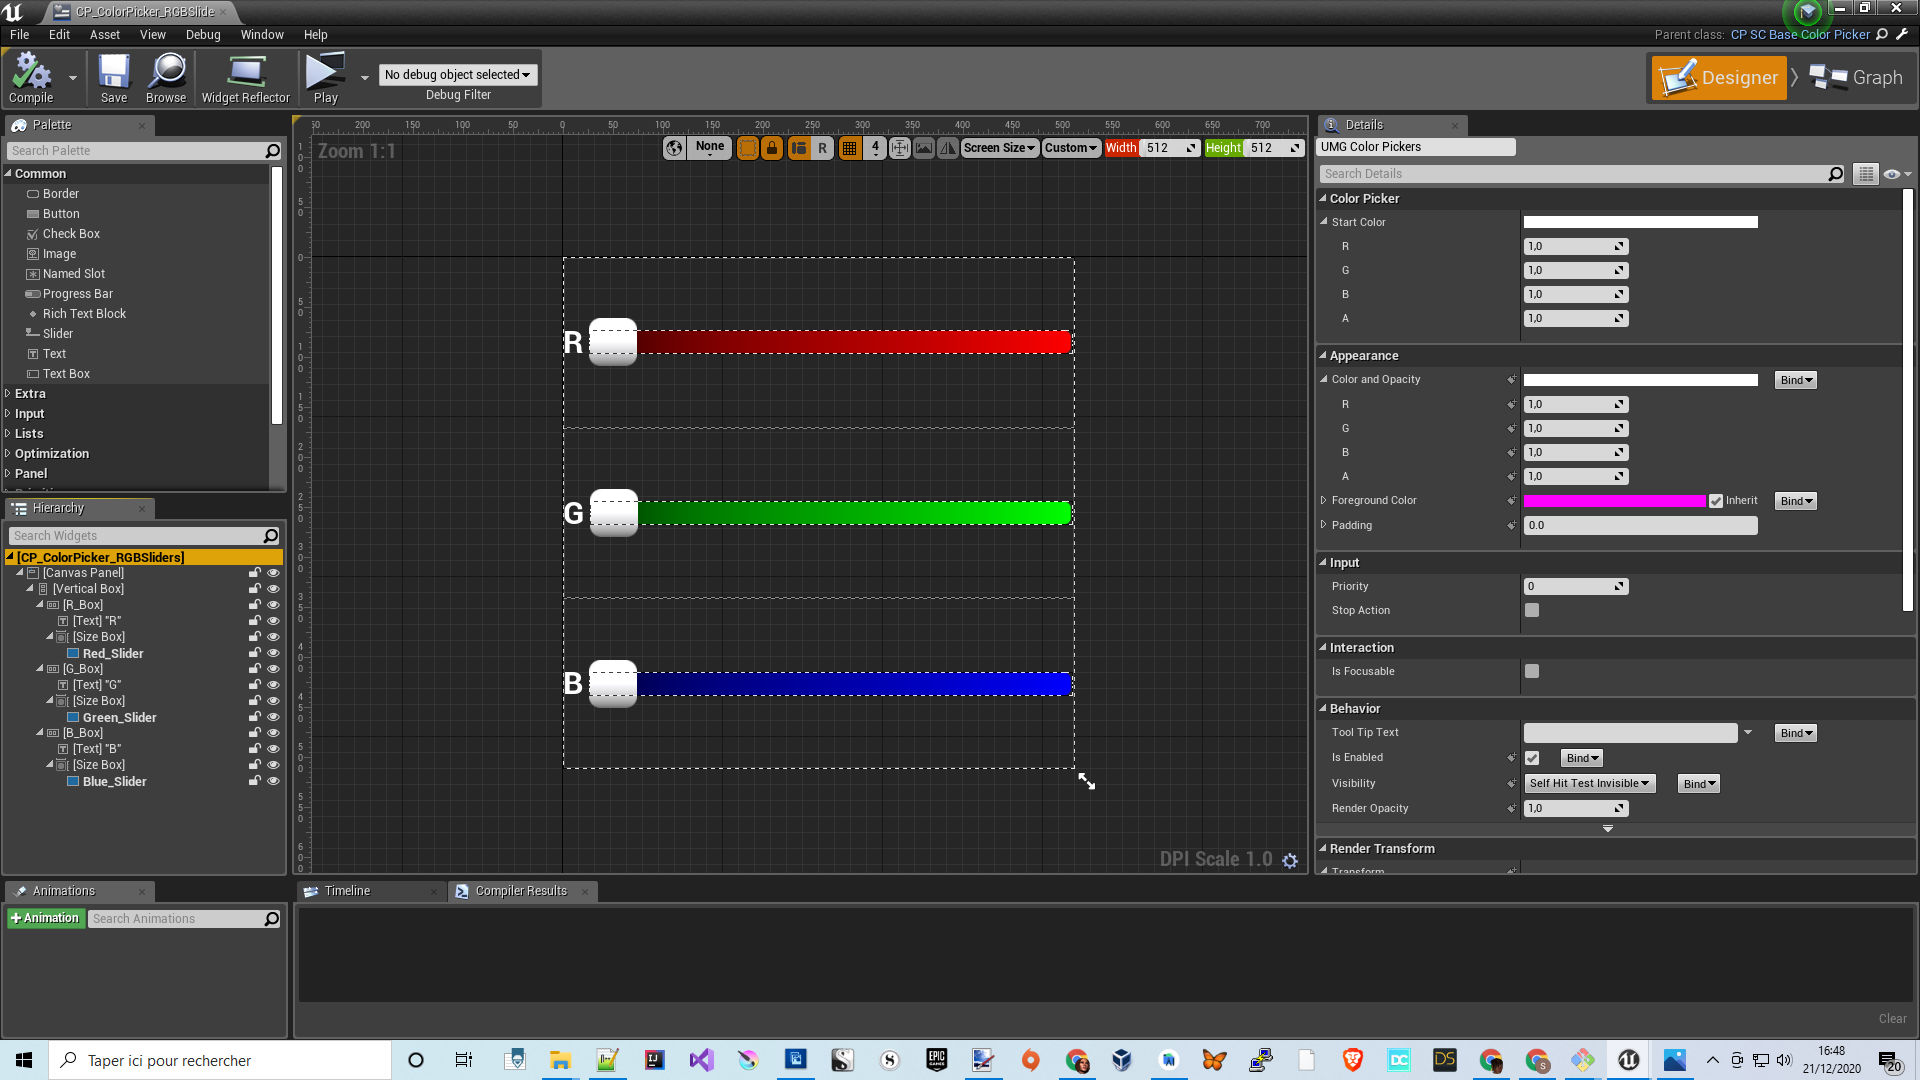This screenshot has width=1920, height=1080.
Task: Toggle grid snapping in designer viewport
Action: [849, 148]
